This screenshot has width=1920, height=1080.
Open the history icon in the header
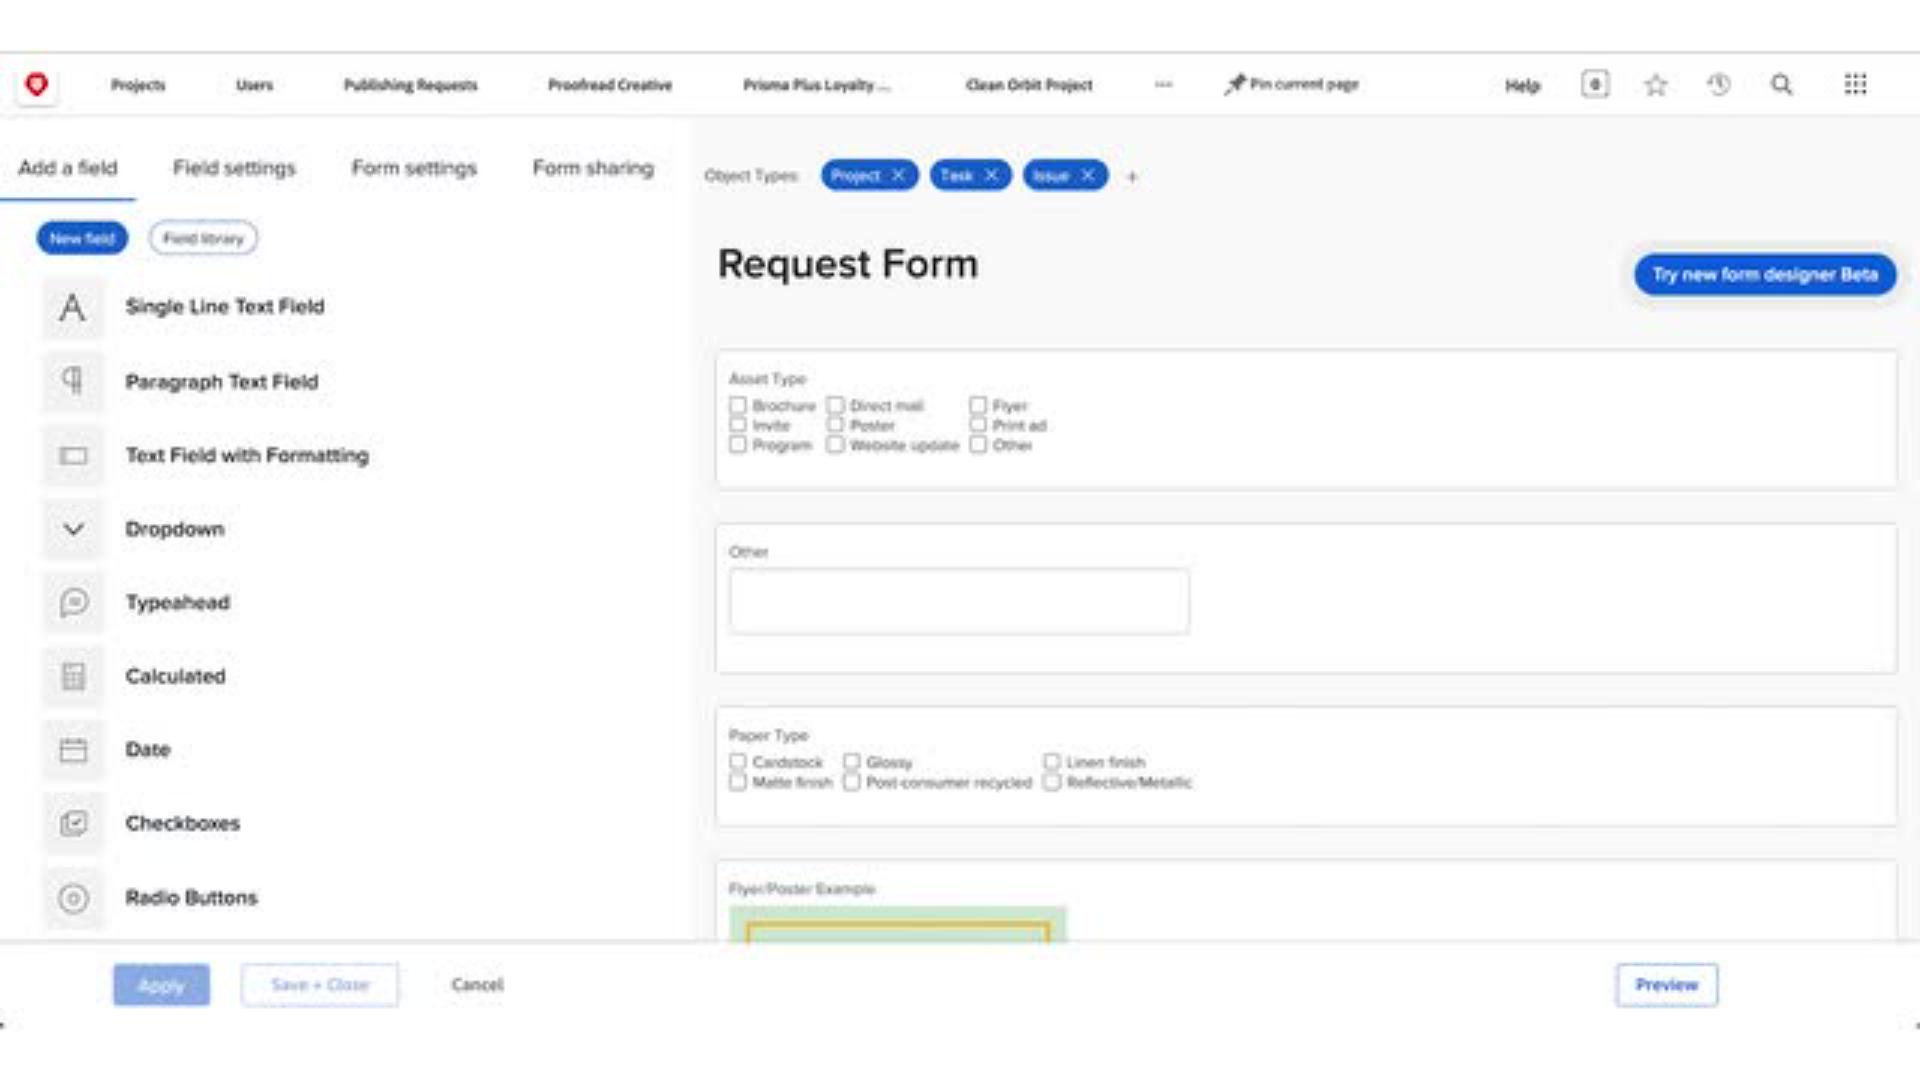point(1718,85)
